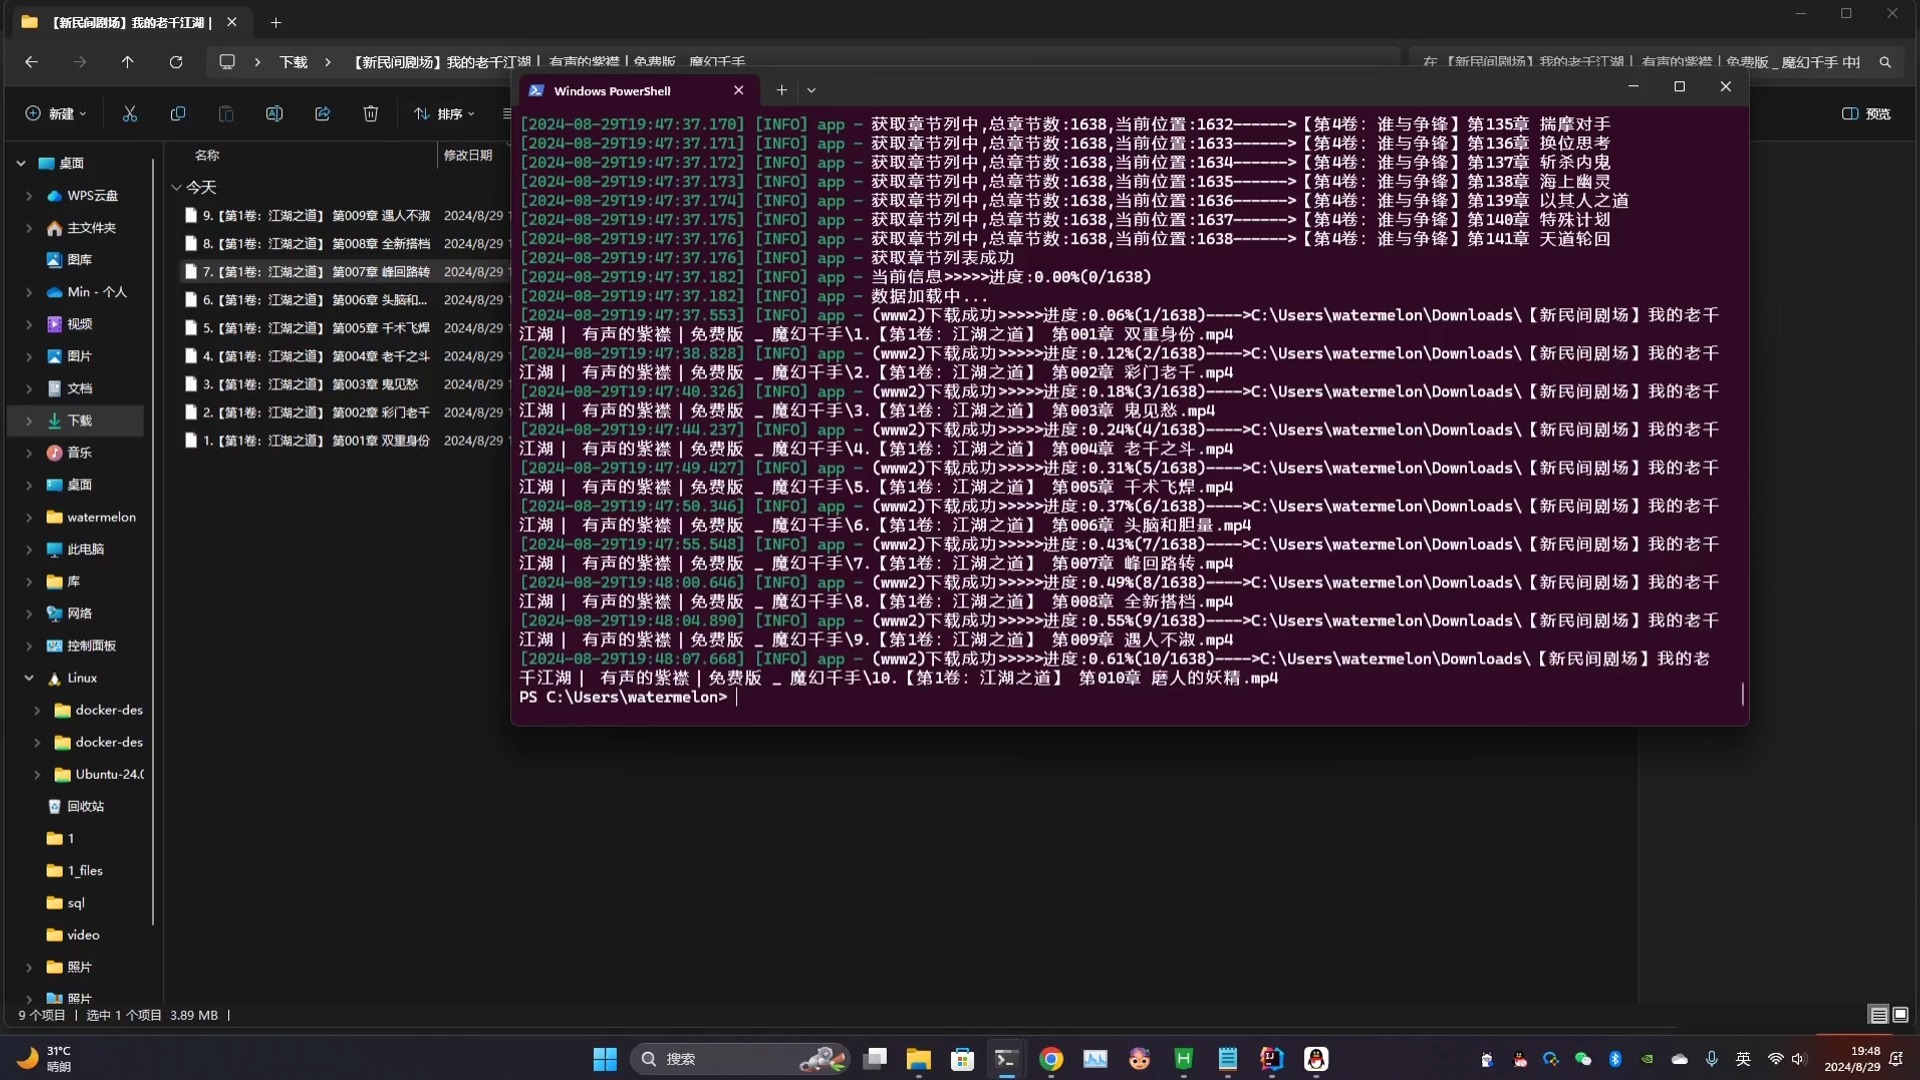Click the Task View taskbar icon
This screenshot has width=1920, height=1080.
[x=875, y=1059]
